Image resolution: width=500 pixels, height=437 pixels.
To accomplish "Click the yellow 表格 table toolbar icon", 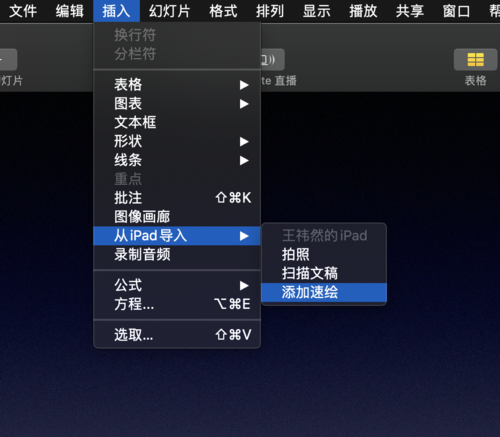I will [475, 60].
